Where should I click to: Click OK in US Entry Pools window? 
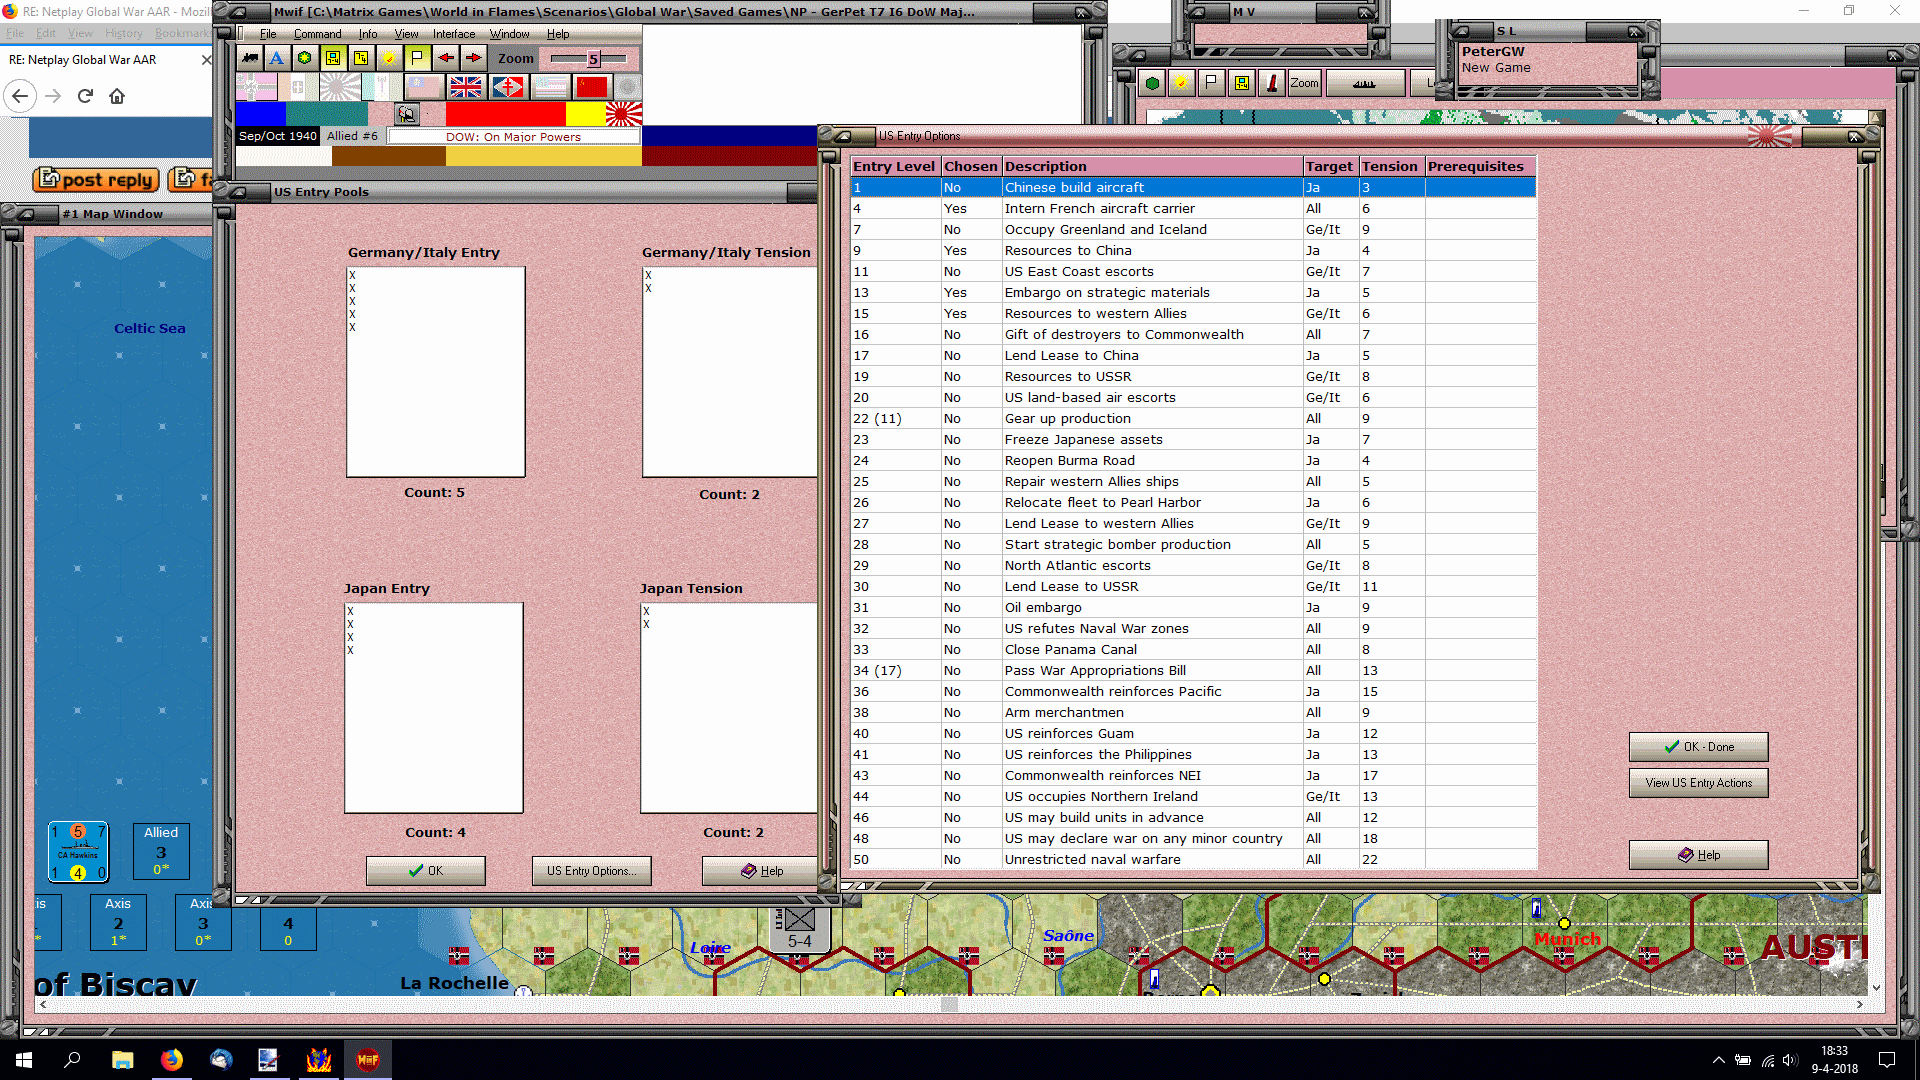426,871
